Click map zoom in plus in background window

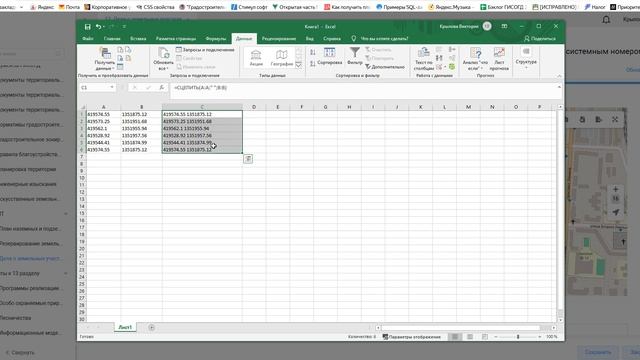click(x=616, y=189)
